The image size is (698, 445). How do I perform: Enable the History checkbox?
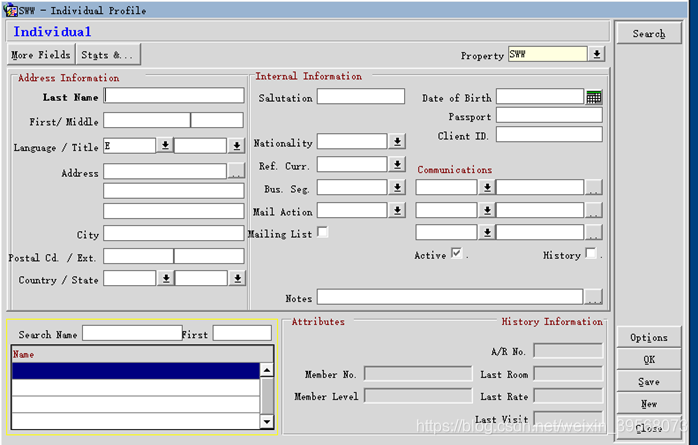pos(591,253)
